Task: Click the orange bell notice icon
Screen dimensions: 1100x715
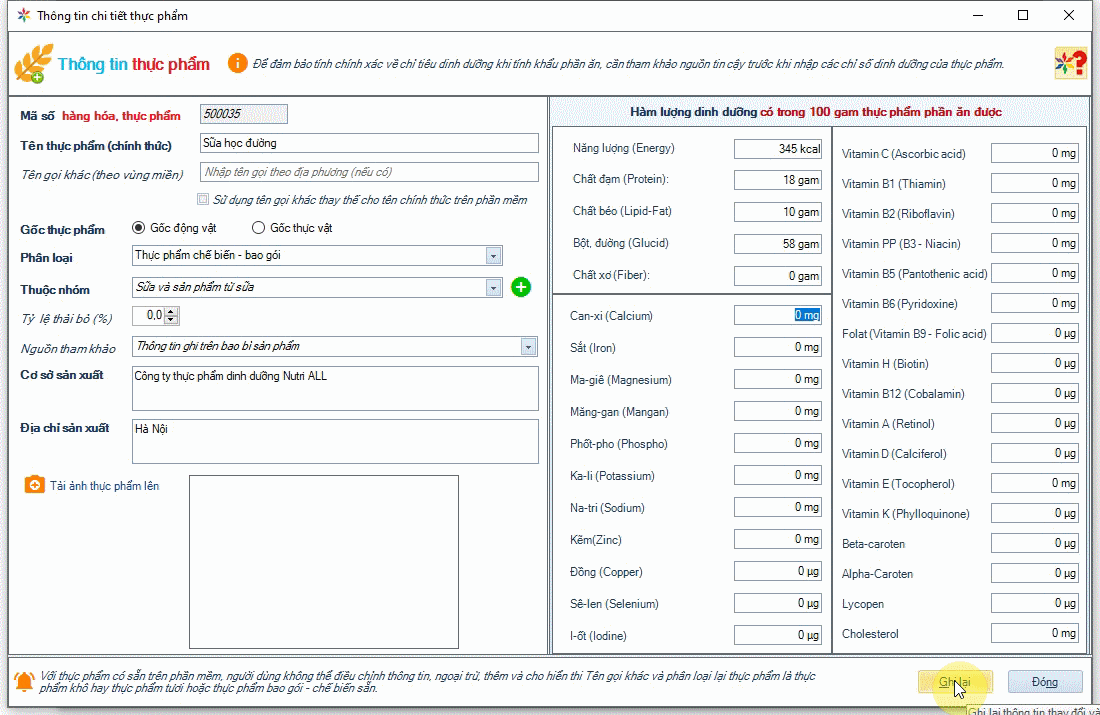Action: coord(24,682)
